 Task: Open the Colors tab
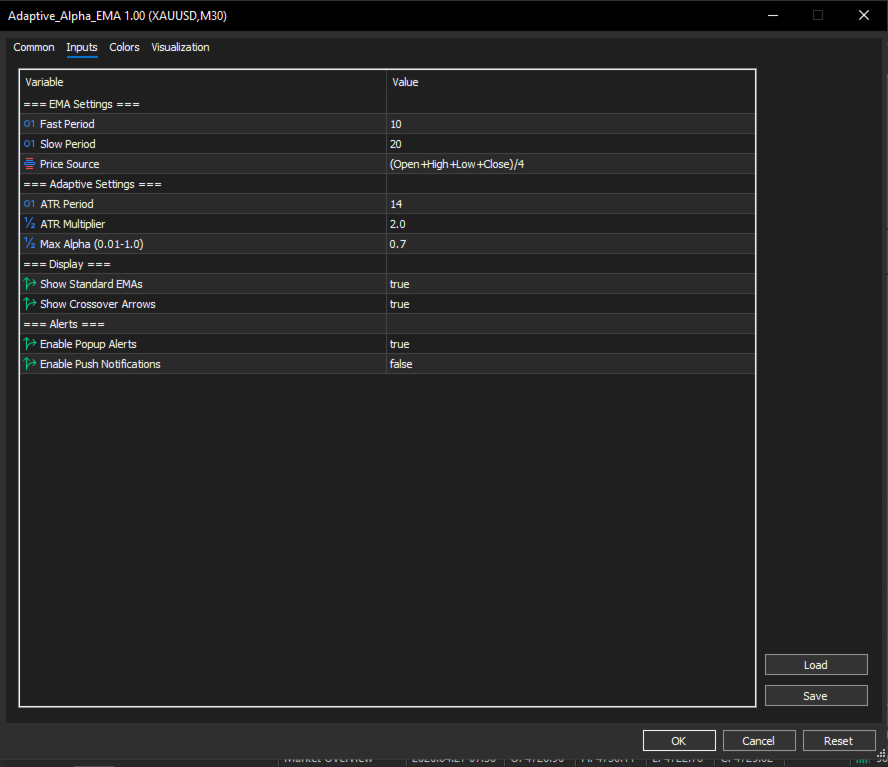coord(124,47)
